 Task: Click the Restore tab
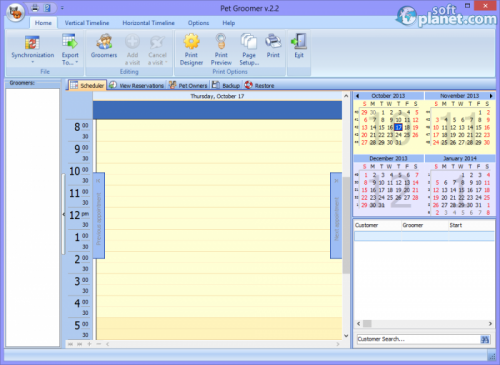coord(259,85)
